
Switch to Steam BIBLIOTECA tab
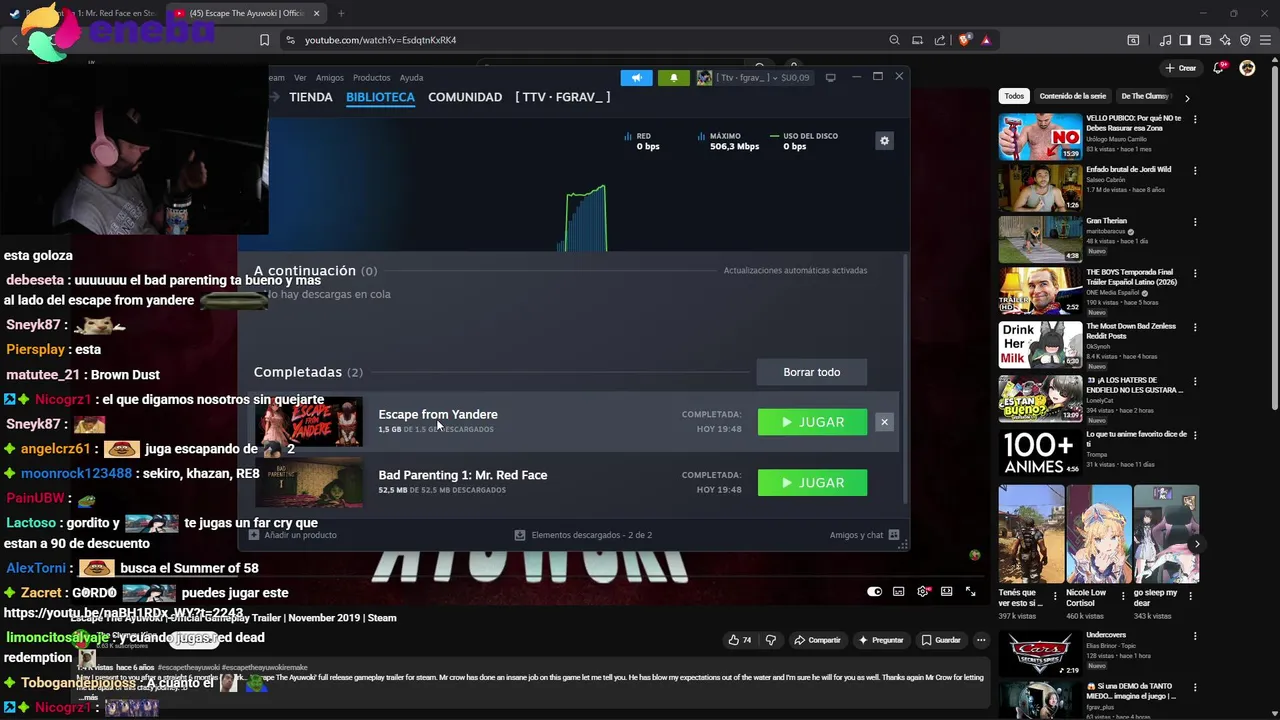point(380,97)
